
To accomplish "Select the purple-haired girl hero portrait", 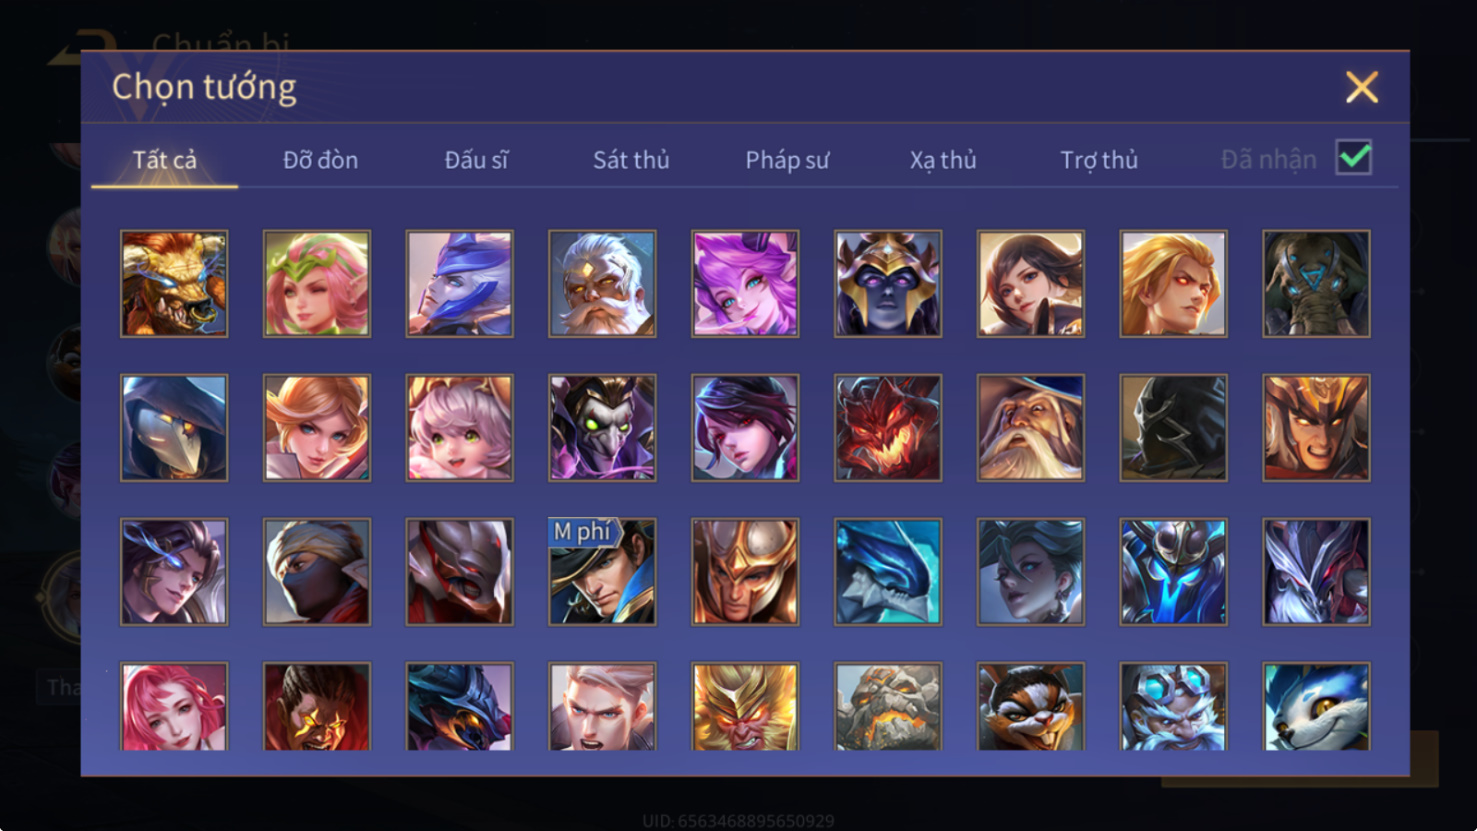I will pyautogui.click(x=745, y=284).
